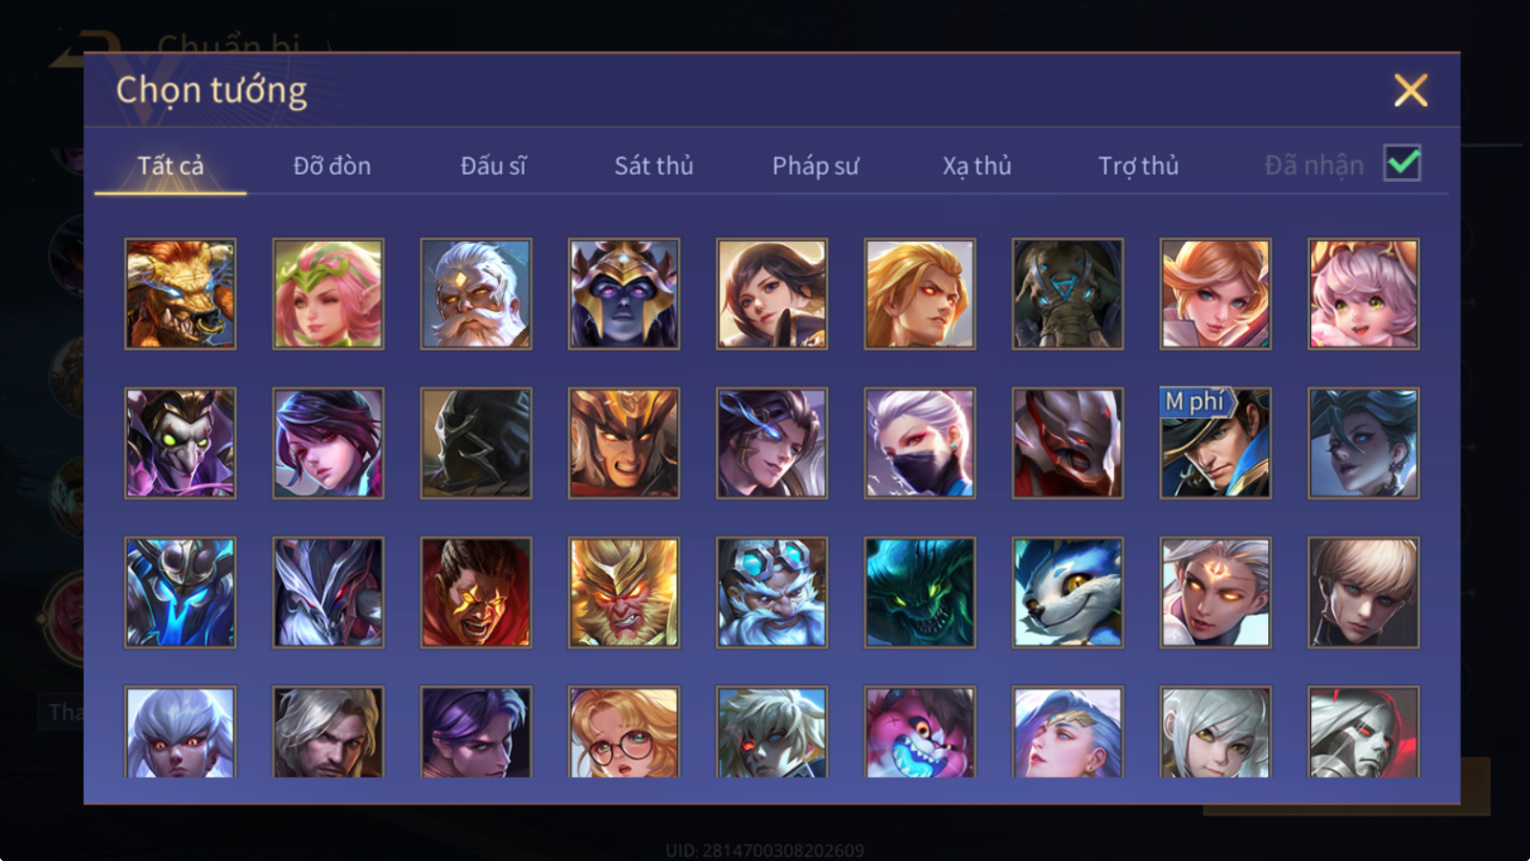Select the hero marked 'M phí'
1530x861 pixels.
tap(1215, 443)
